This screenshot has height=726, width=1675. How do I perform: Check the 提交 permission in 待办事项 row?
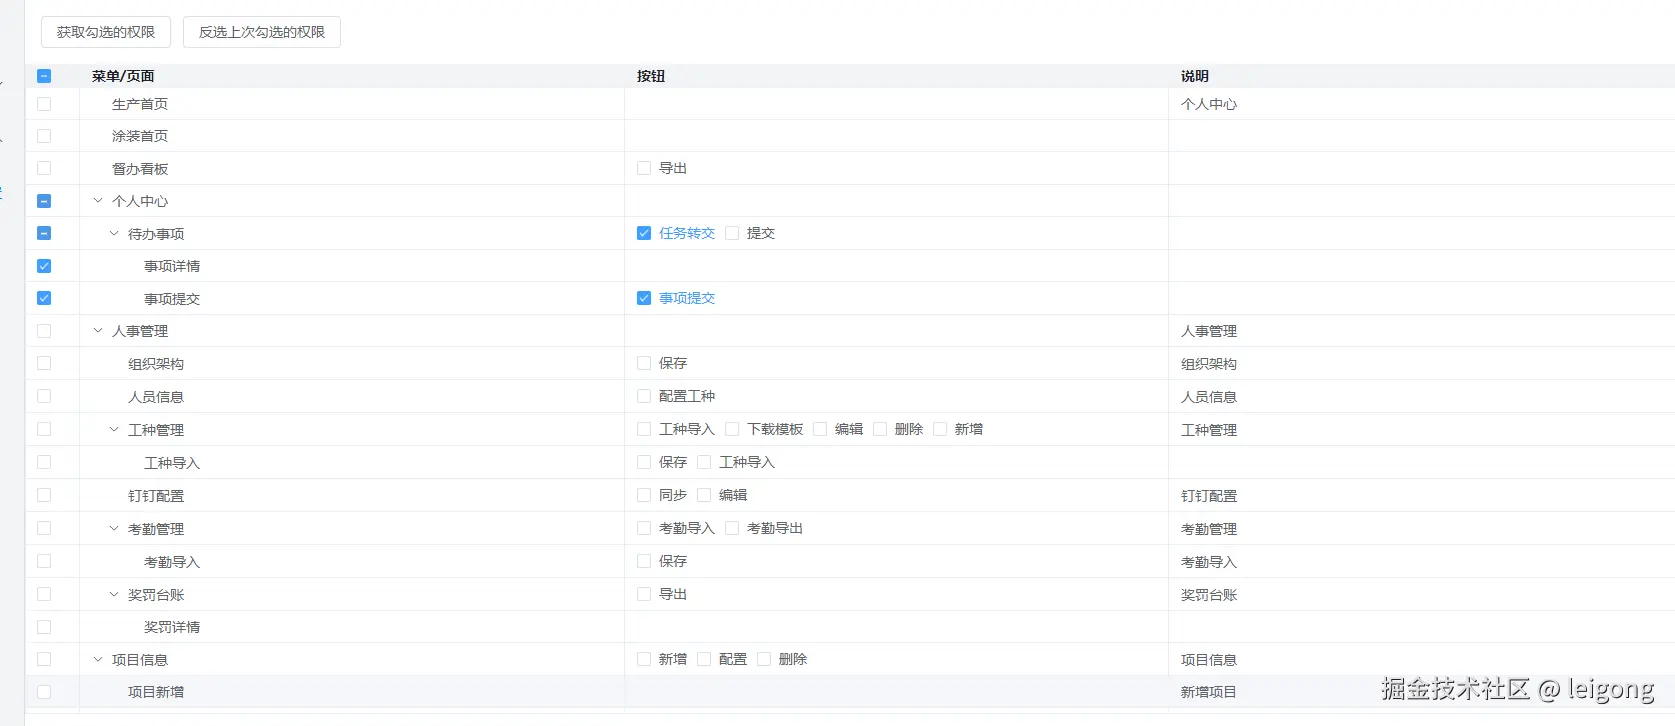[732, 233]
